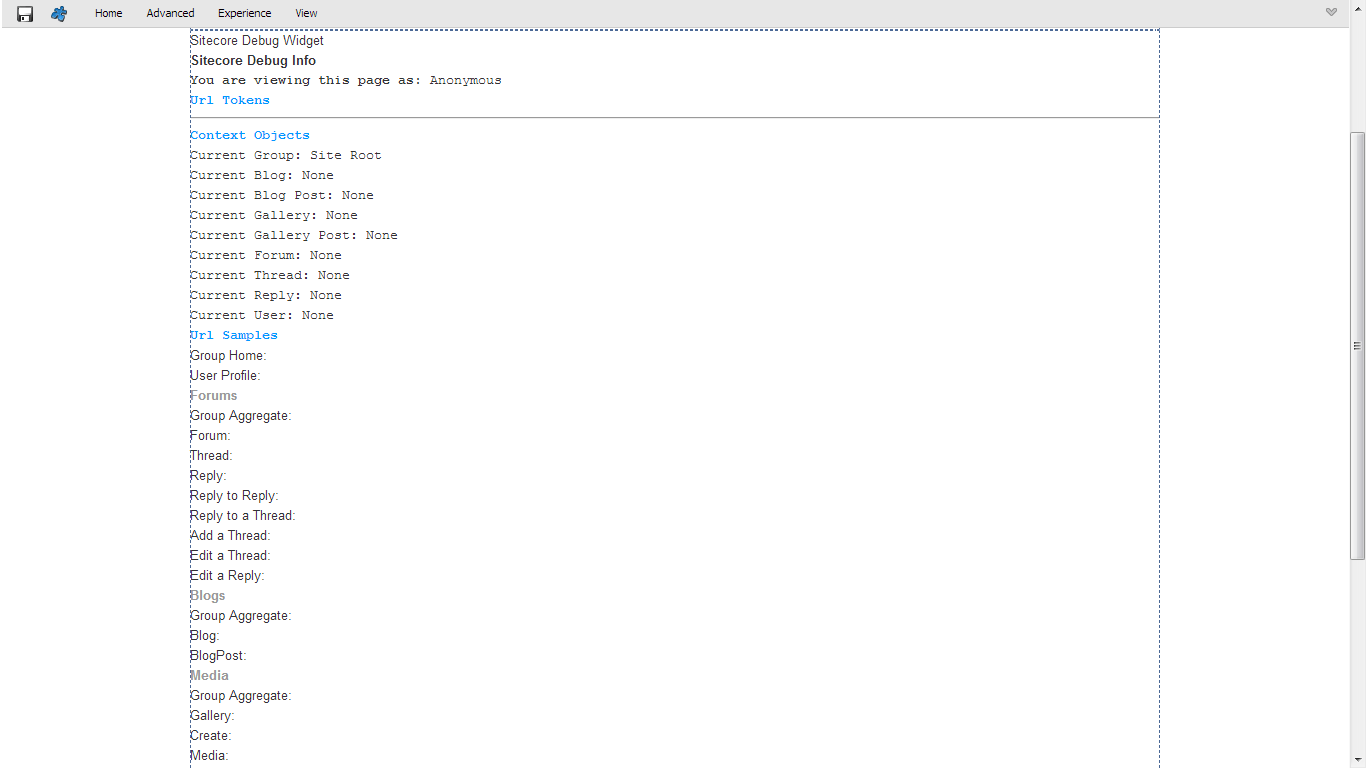Expand the ribbon with the chevron arrow

click(x=1331, y=12)
